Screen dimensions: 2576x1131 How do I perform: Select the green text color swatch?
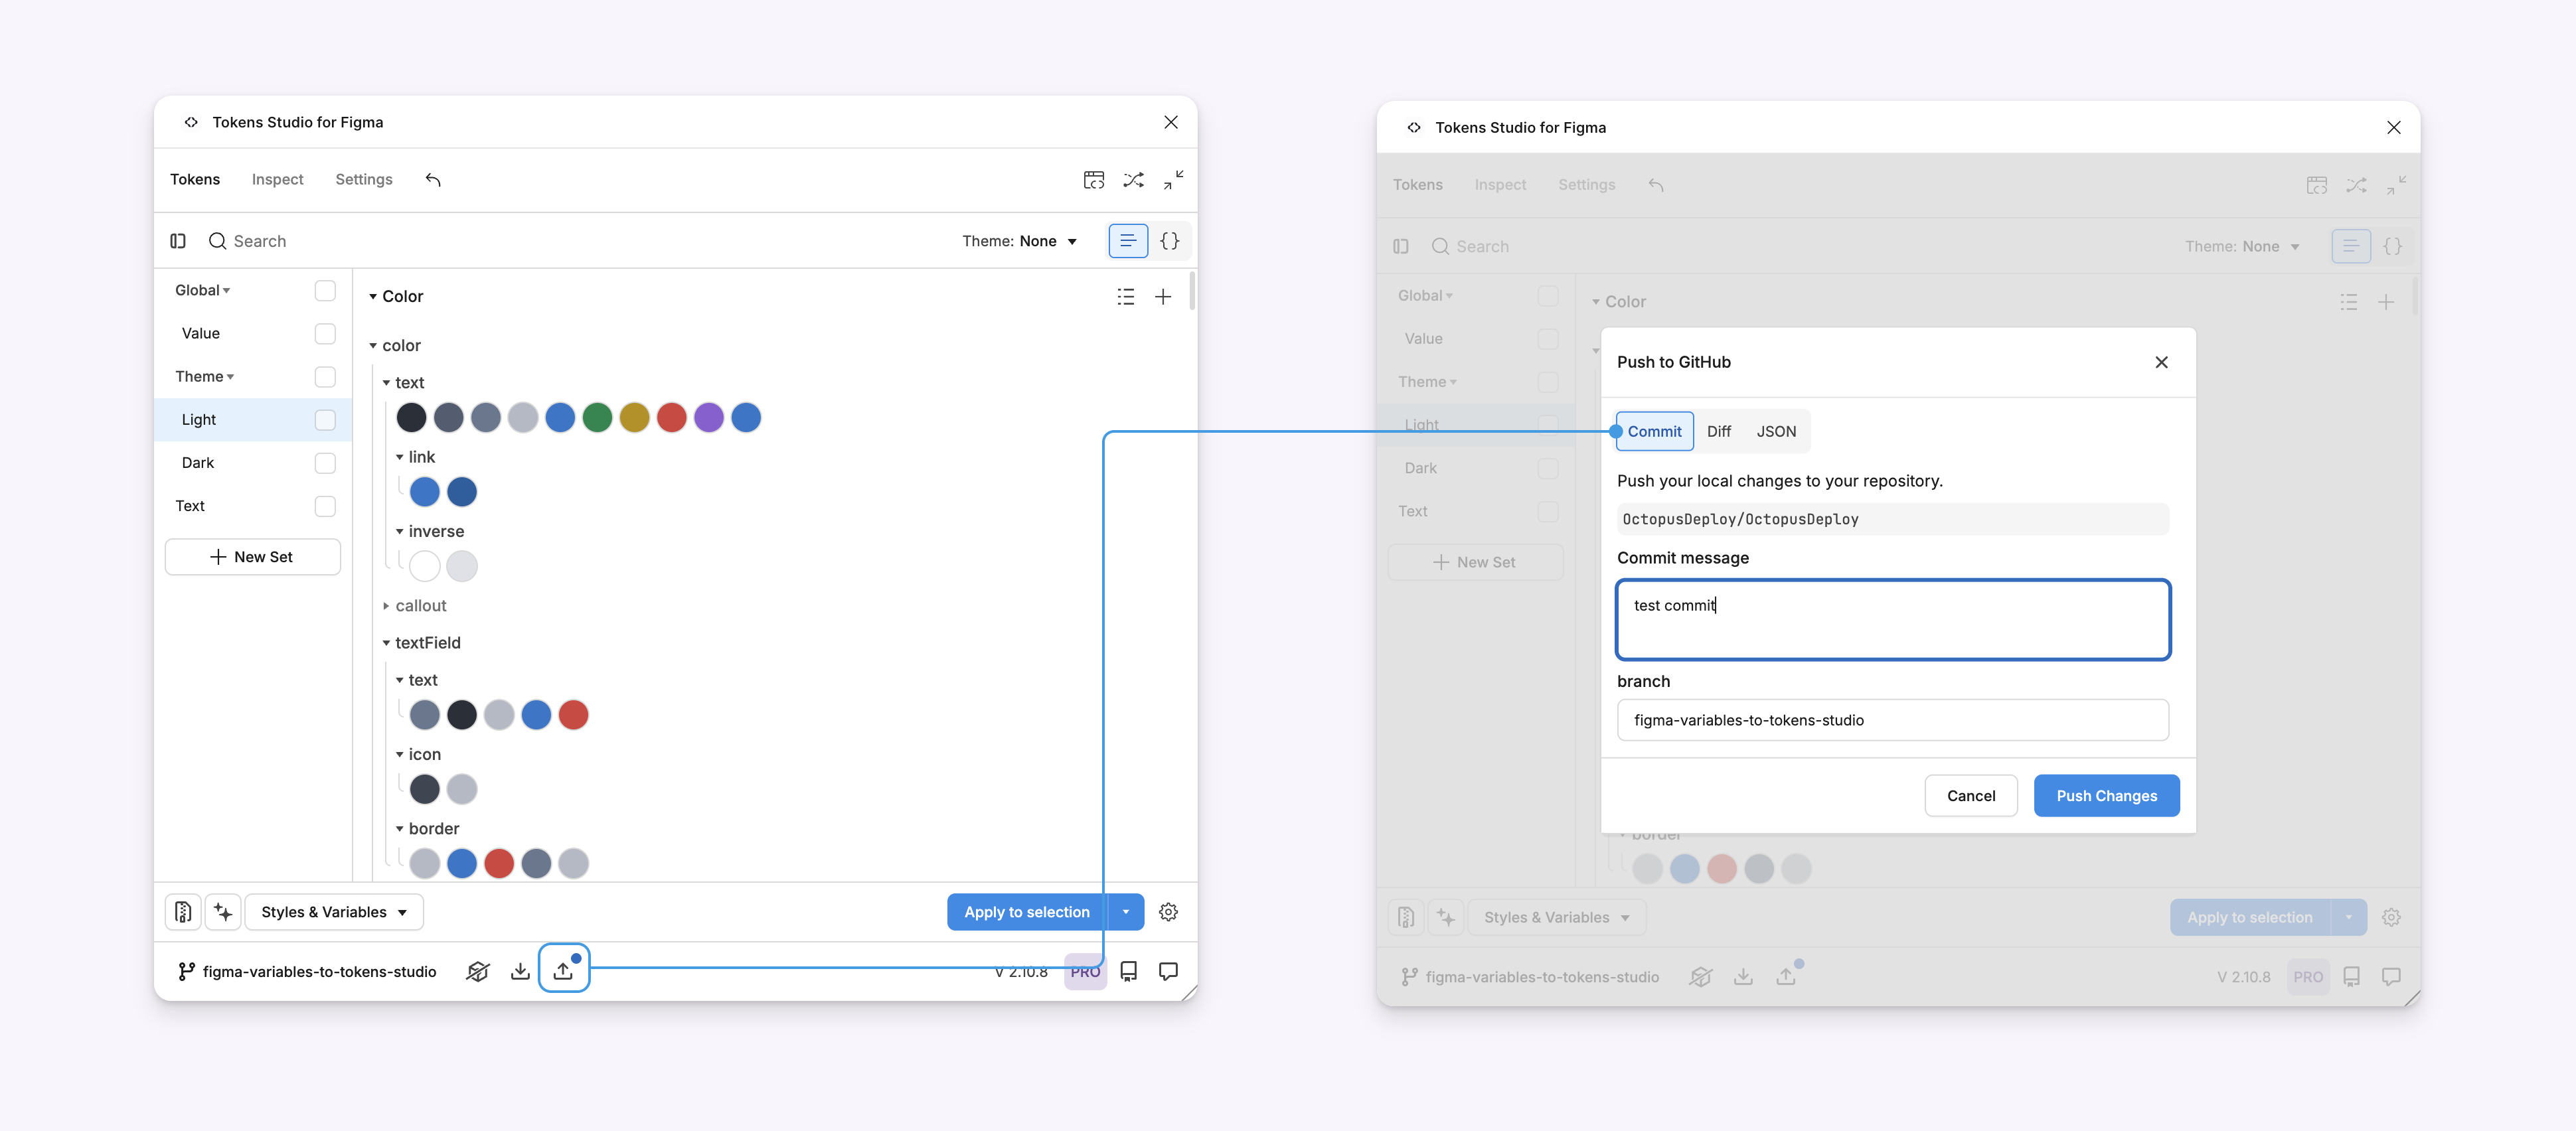tap(597, 418)
